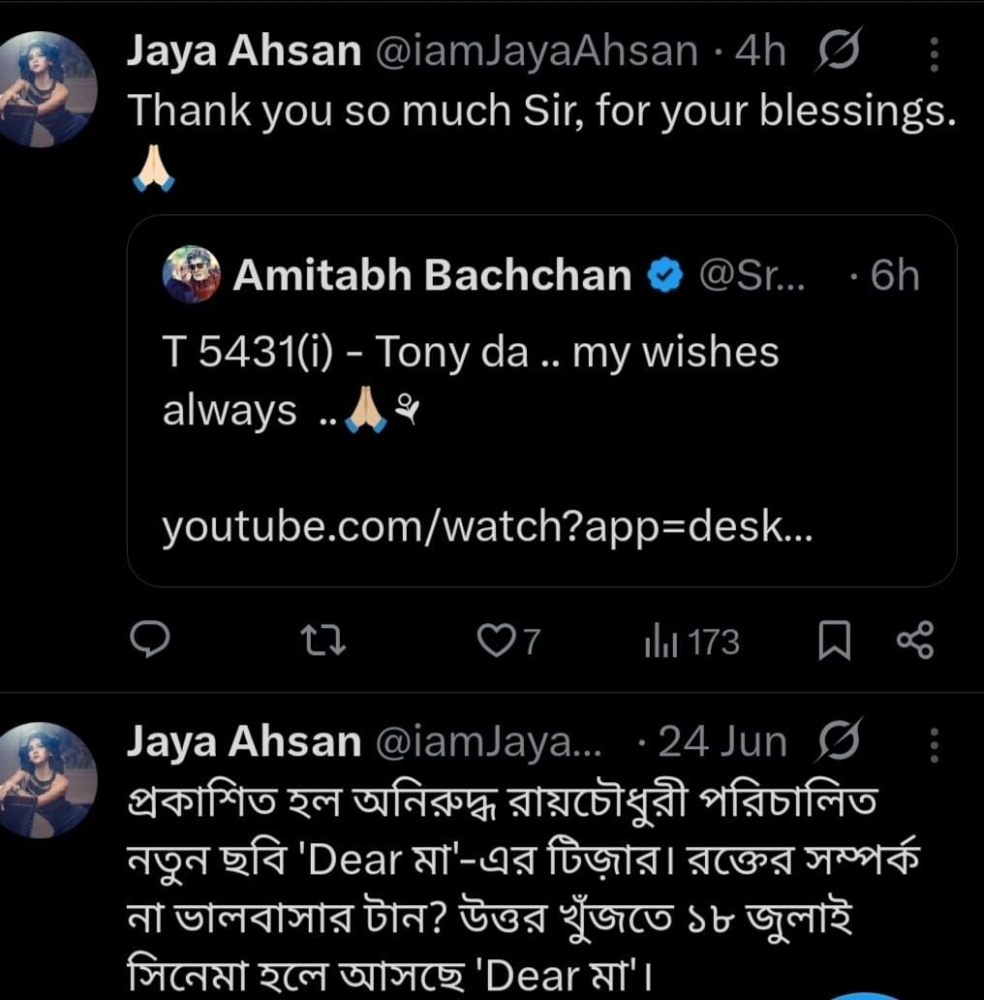Bookmark Jaya Ahsan's first tweet
Viewport: 984px width, 1000px height.
tap(834, 642)
